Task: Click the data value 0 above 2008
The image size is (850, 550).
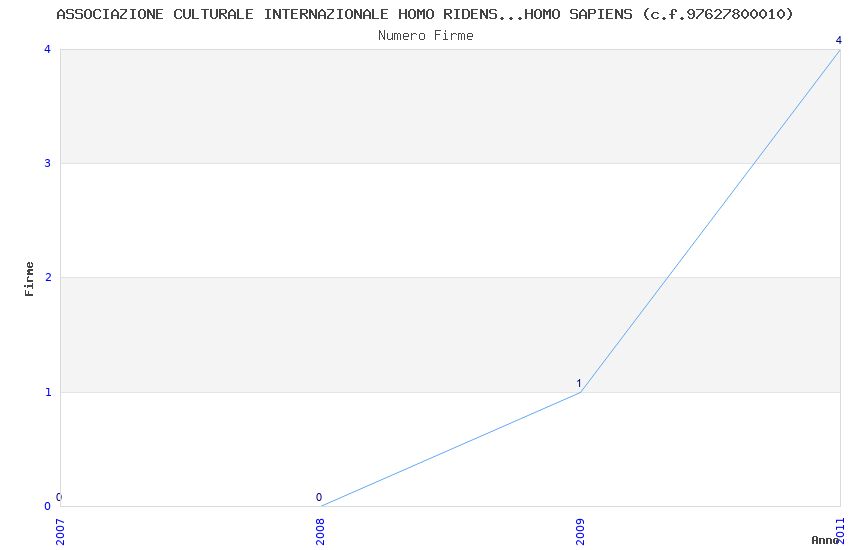Action: point(319,497)
